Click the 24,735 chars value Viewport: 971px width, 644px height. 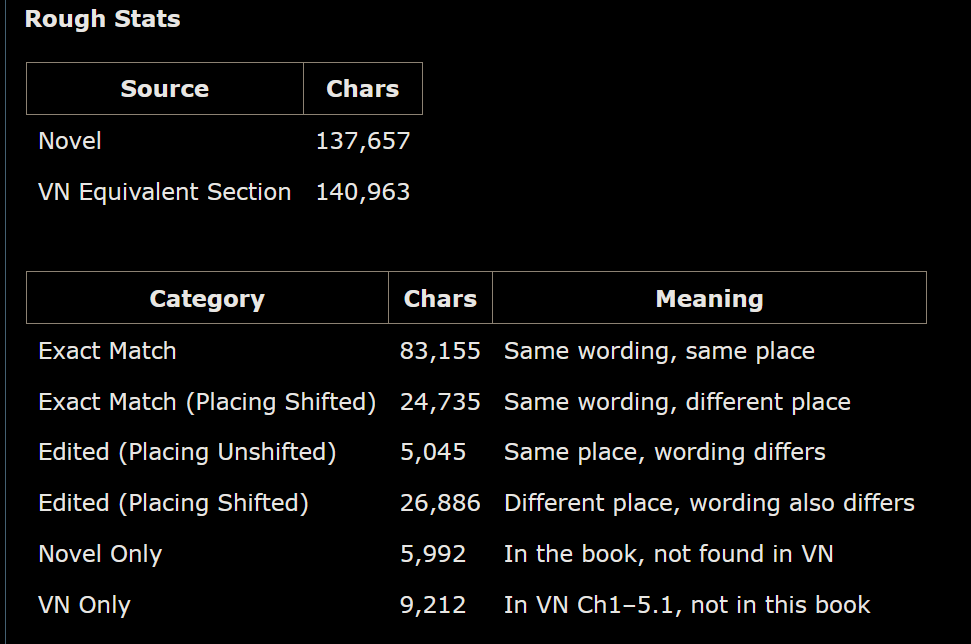pyautogui.click(x=440, y=402)
